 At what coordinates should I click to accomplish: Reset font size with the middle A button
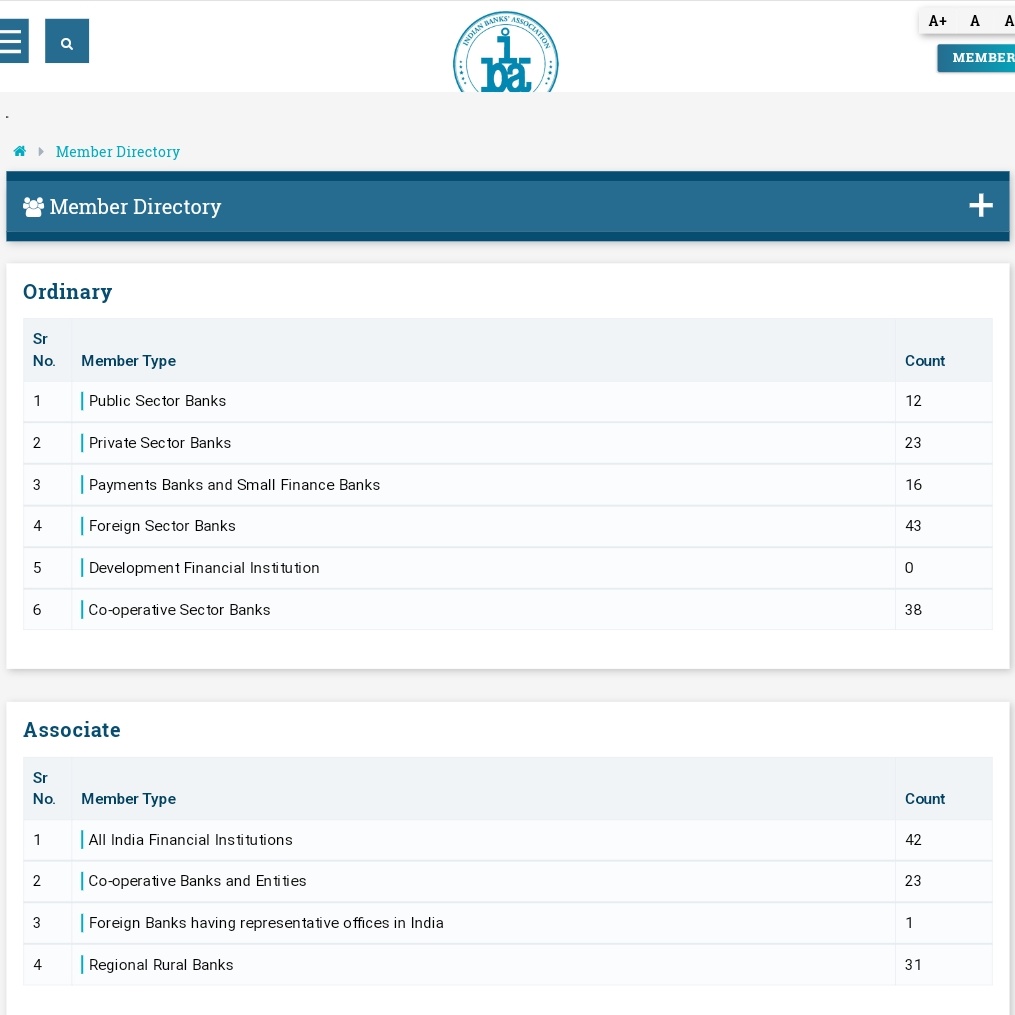point(975,21)
